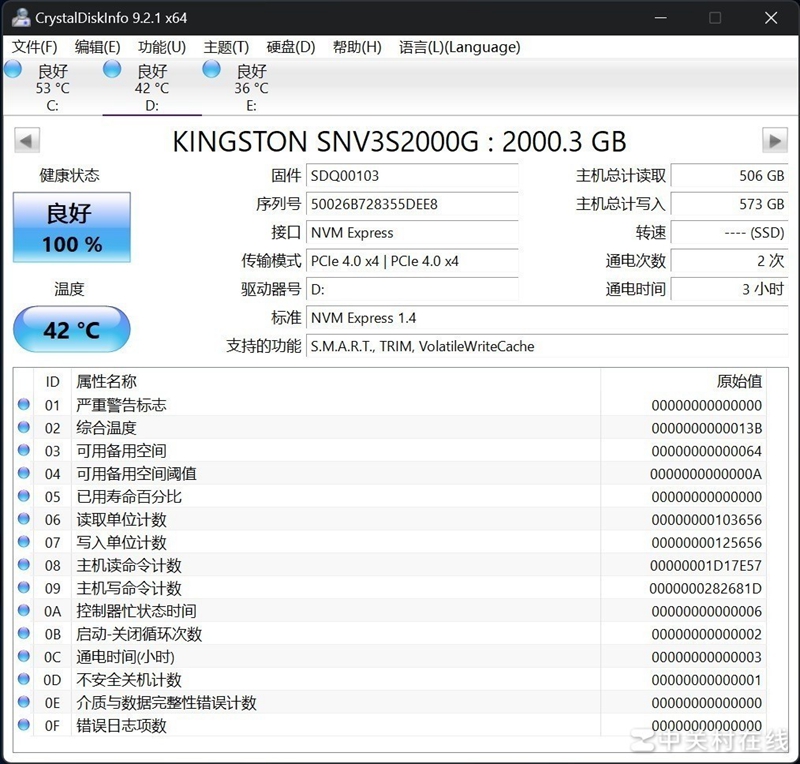
Task: Click the host writes value 573 GB
Action: tap(729, 205)
